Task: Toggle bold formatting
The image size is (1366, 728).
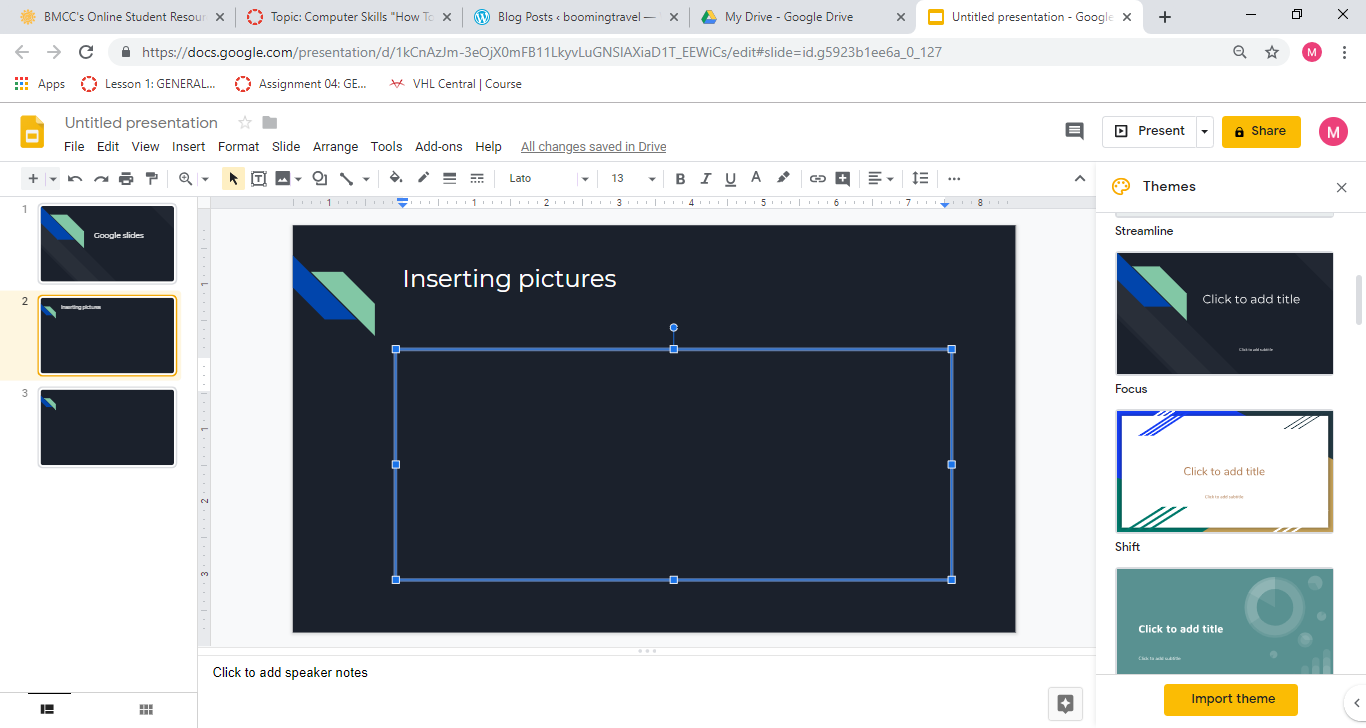Action: 680,179
